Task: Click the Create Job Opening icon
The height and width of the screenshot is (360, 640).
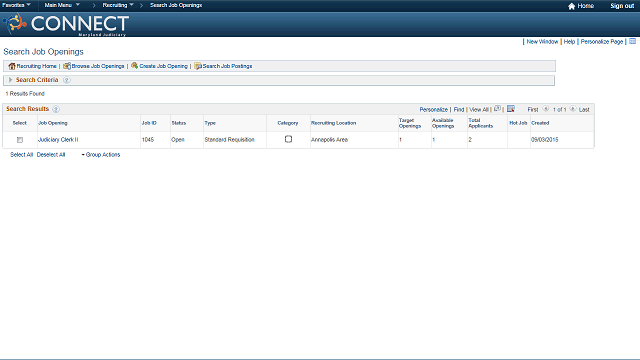Action: tap(134, 66)
